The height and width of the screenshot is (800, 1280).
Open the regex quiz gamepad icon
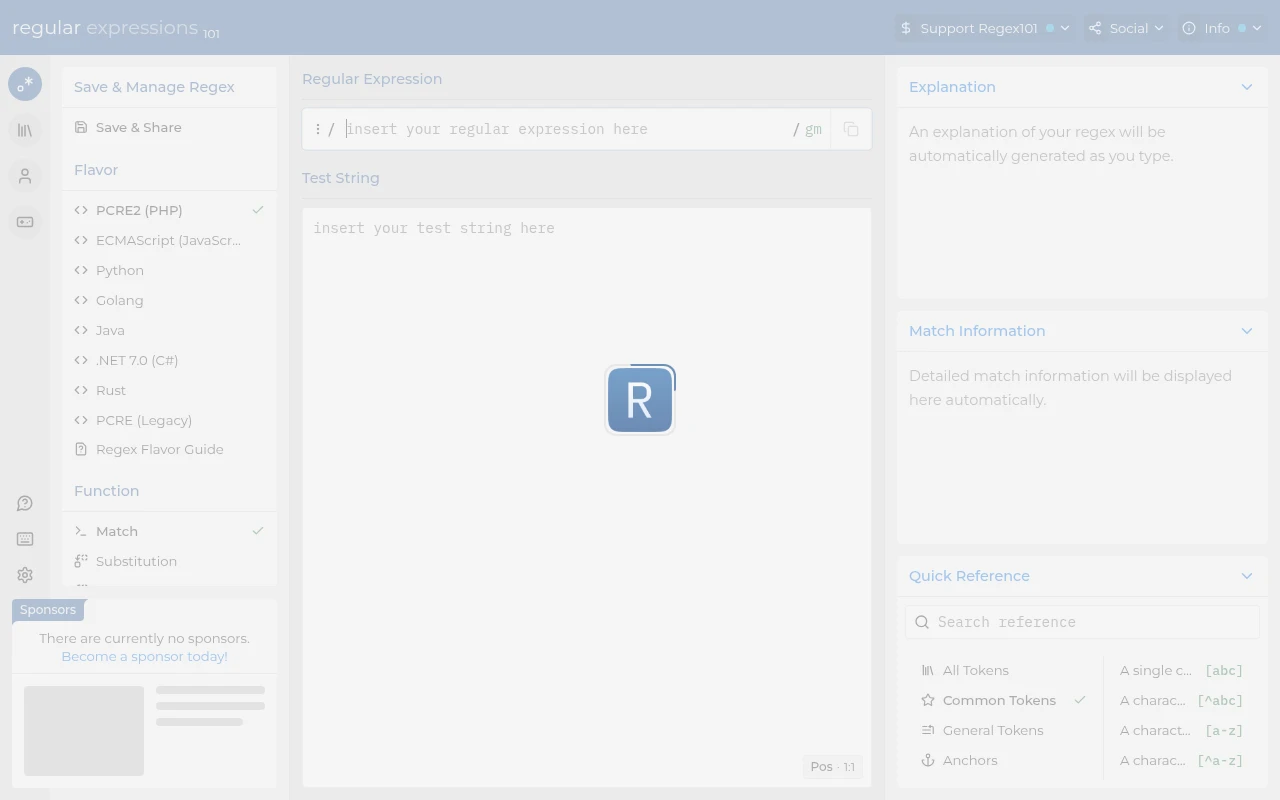25,222
